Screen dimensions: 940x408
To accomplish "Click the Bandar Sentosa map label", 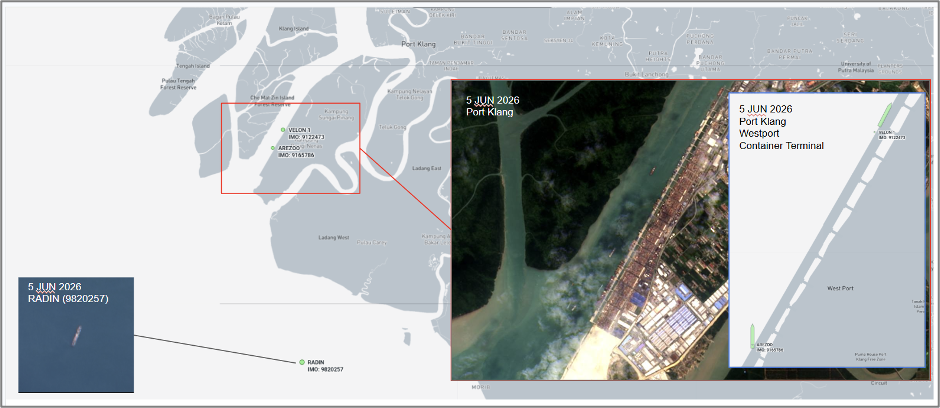I will coord(515,34).
